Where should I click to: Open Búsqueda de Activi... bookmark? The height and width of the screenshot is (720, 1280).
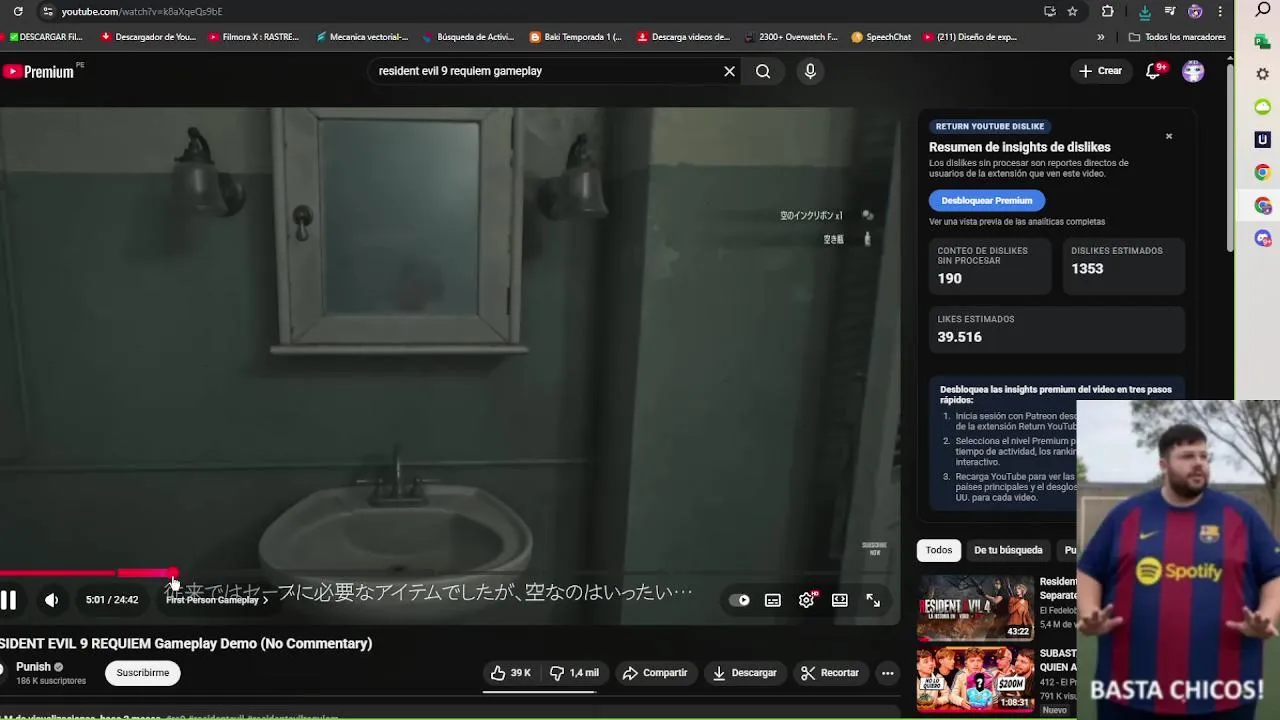coord(468,37)
